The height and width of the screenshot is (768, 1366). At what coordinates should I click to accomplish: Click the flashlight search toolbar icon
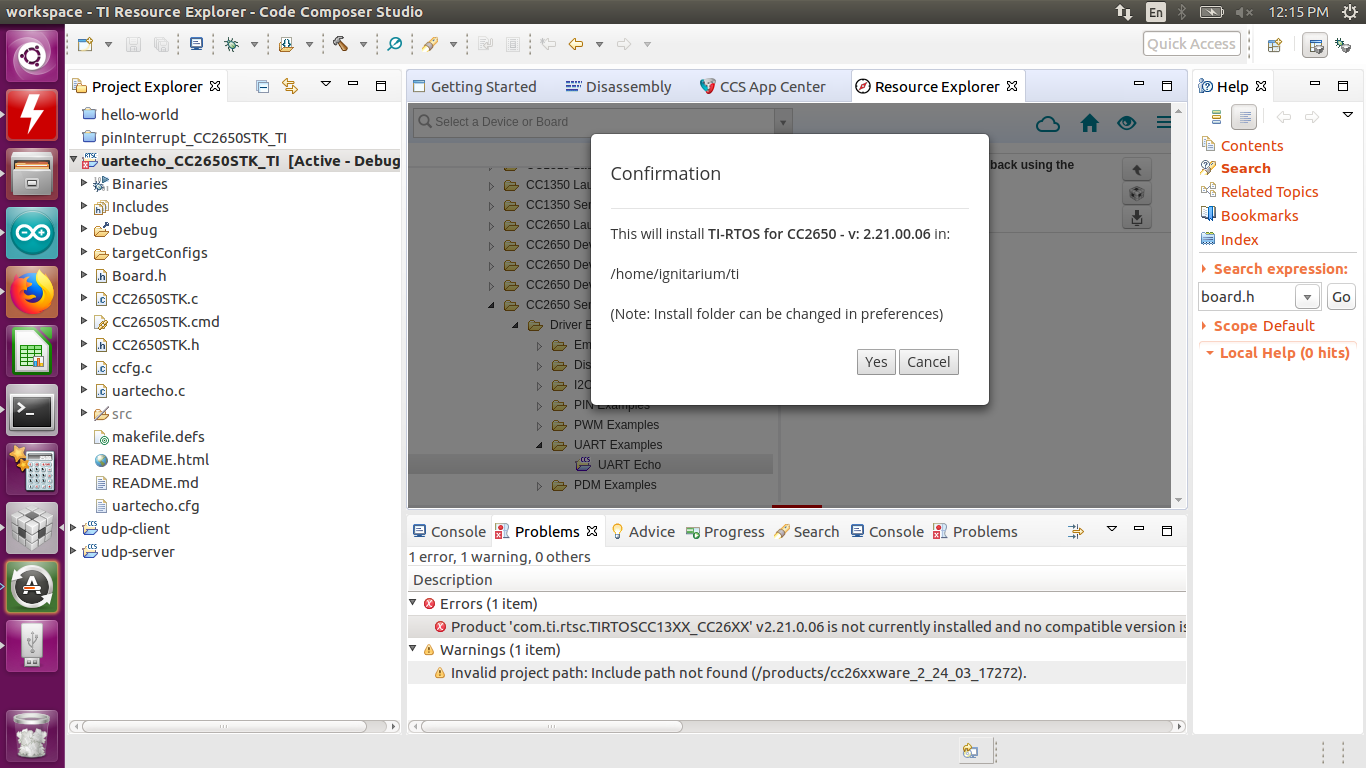[430, 44]
